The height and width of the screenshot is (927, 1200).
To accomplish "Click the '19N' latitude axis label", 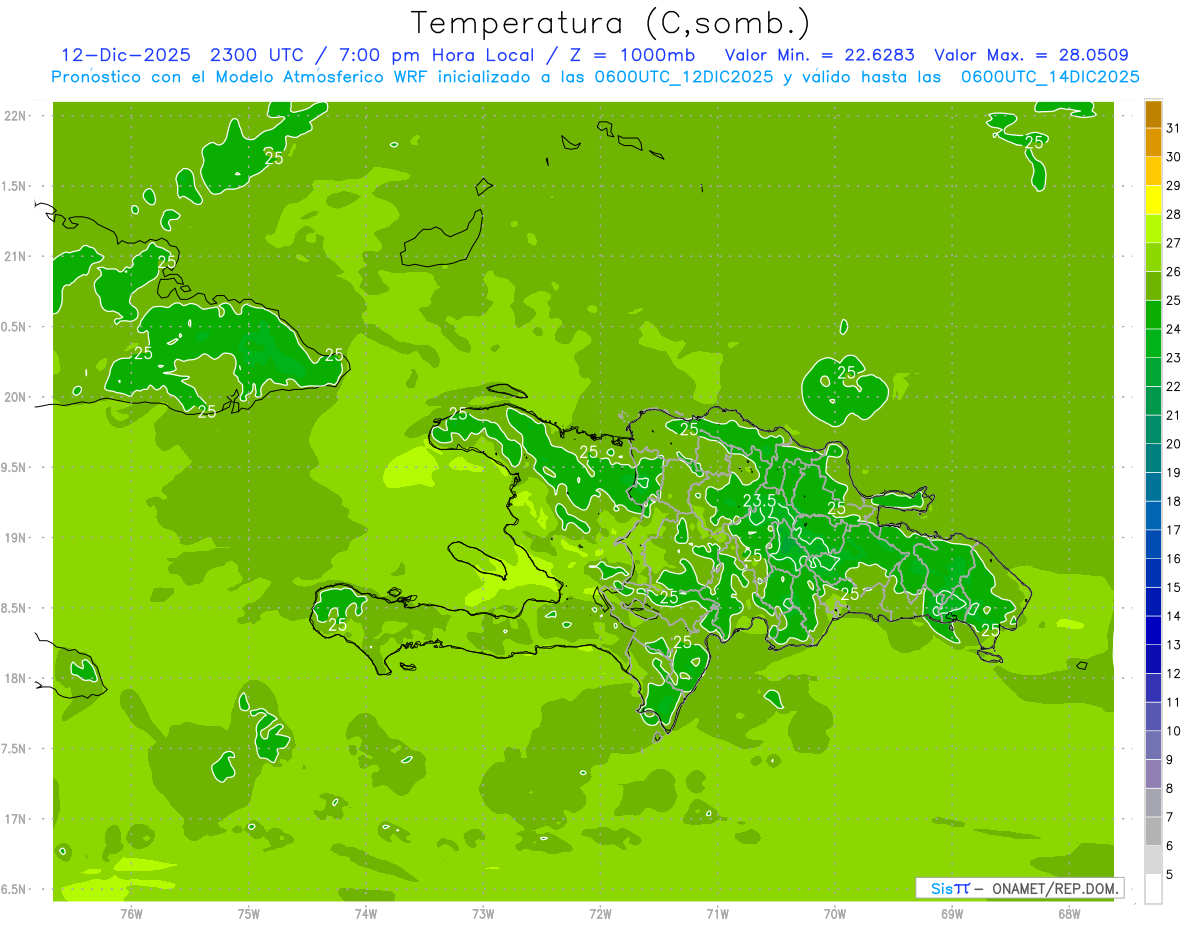I will [x=16, y=537].
